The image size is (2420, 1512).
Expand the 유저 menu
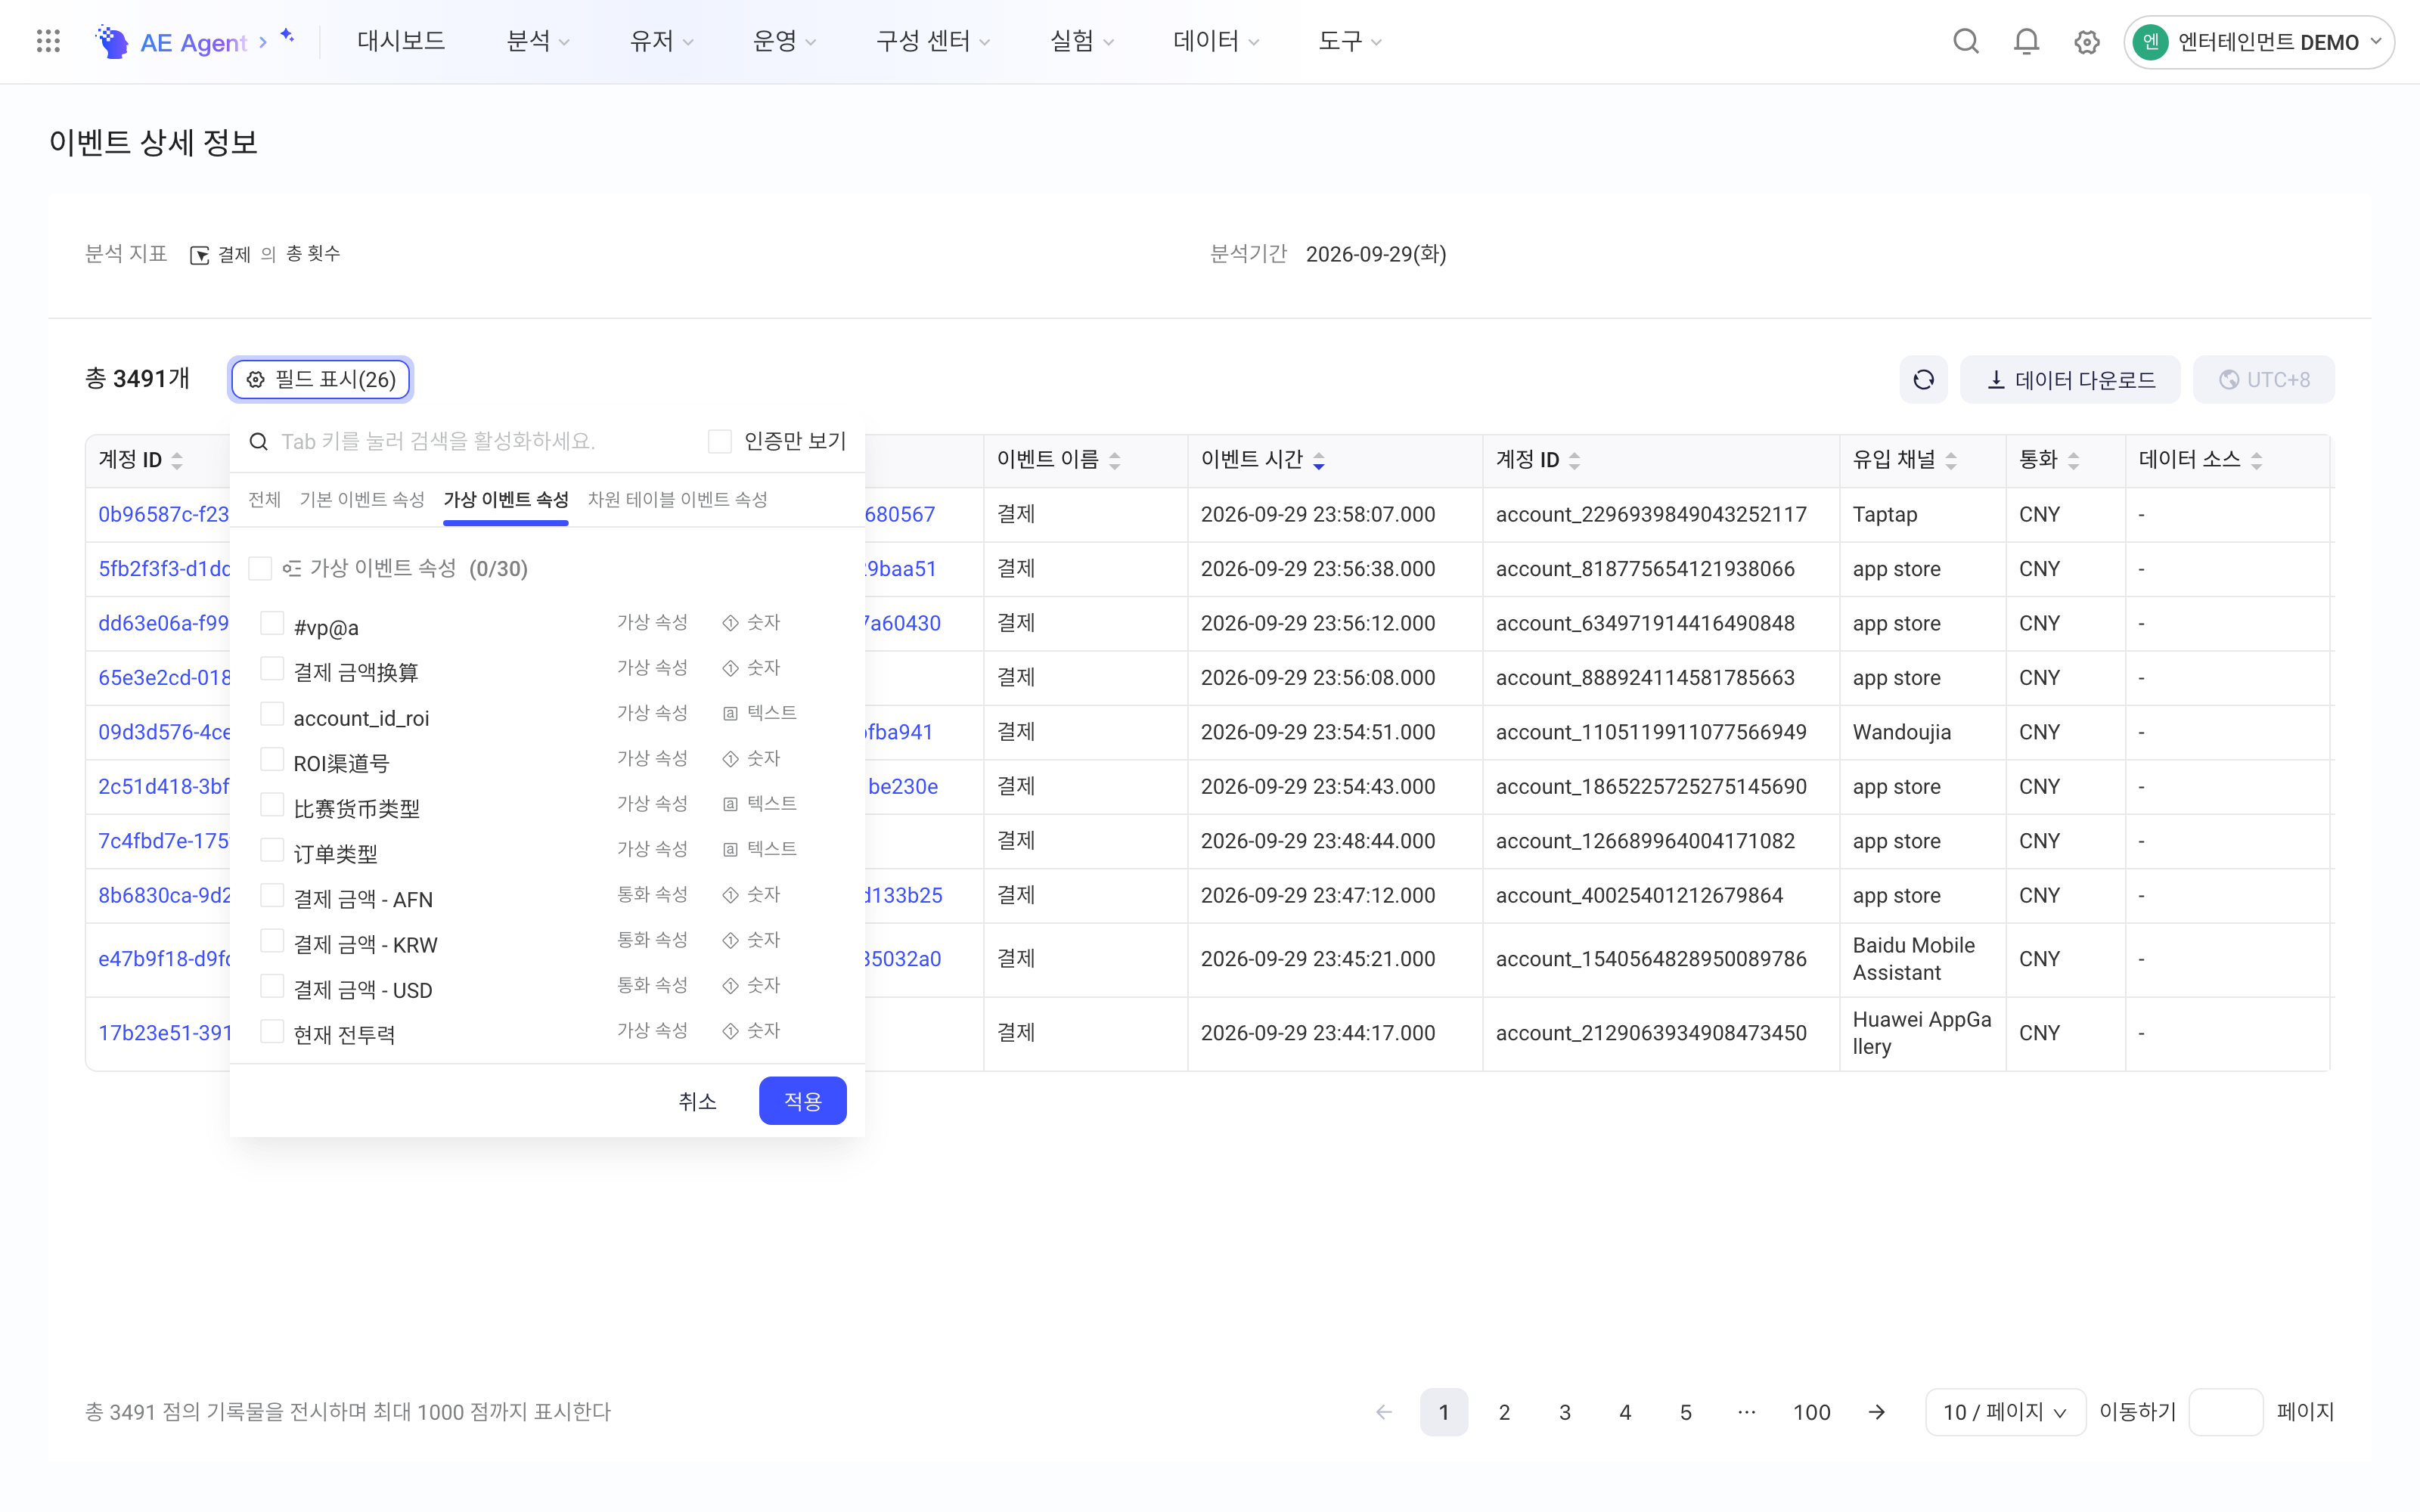coord(661,41)
